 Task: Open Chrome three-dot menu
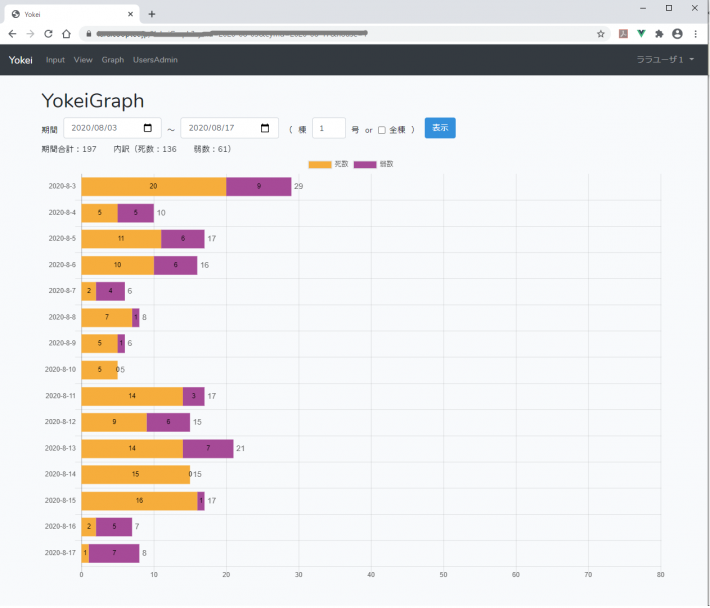point(697,33)
